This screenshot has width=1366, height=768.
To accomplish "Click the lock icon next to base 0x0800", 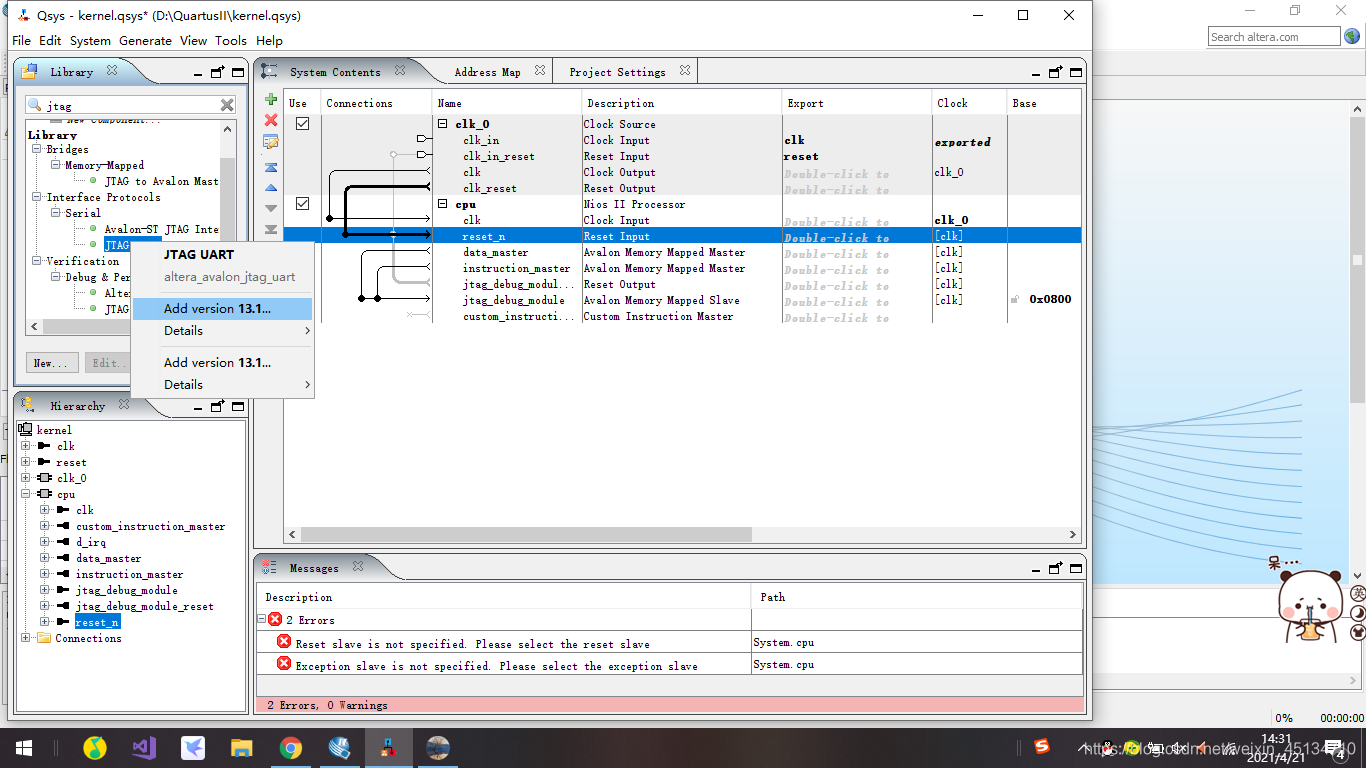I will click(x=1015, y=299).
